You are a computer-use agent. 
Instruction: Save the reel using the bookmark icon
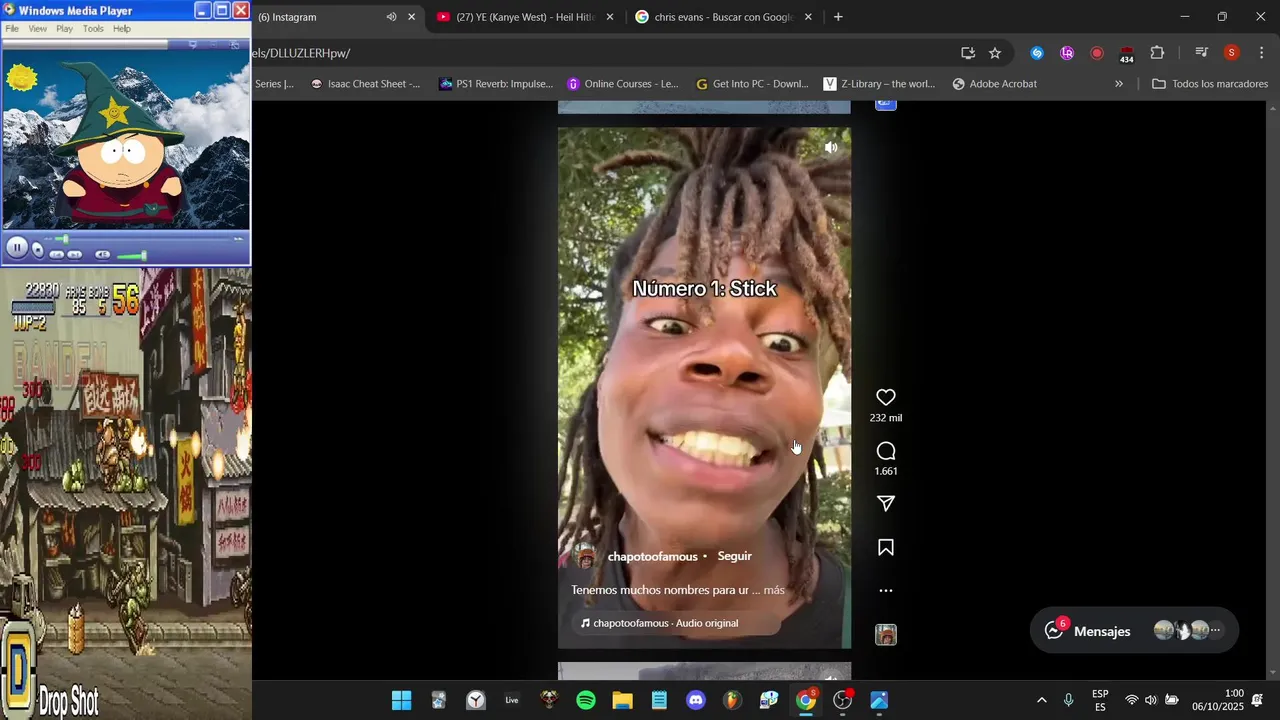[886, 547]
